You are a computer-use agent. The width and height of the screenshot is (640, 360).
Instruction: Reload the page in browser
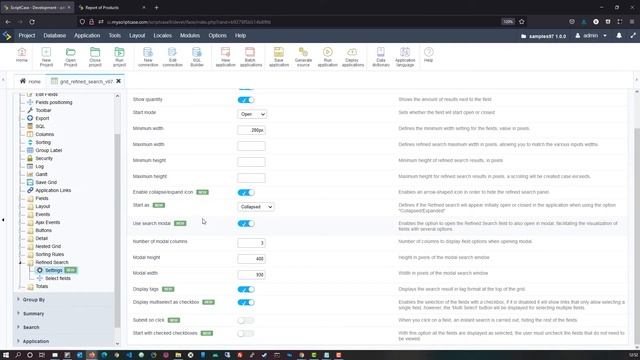[32, 22]
